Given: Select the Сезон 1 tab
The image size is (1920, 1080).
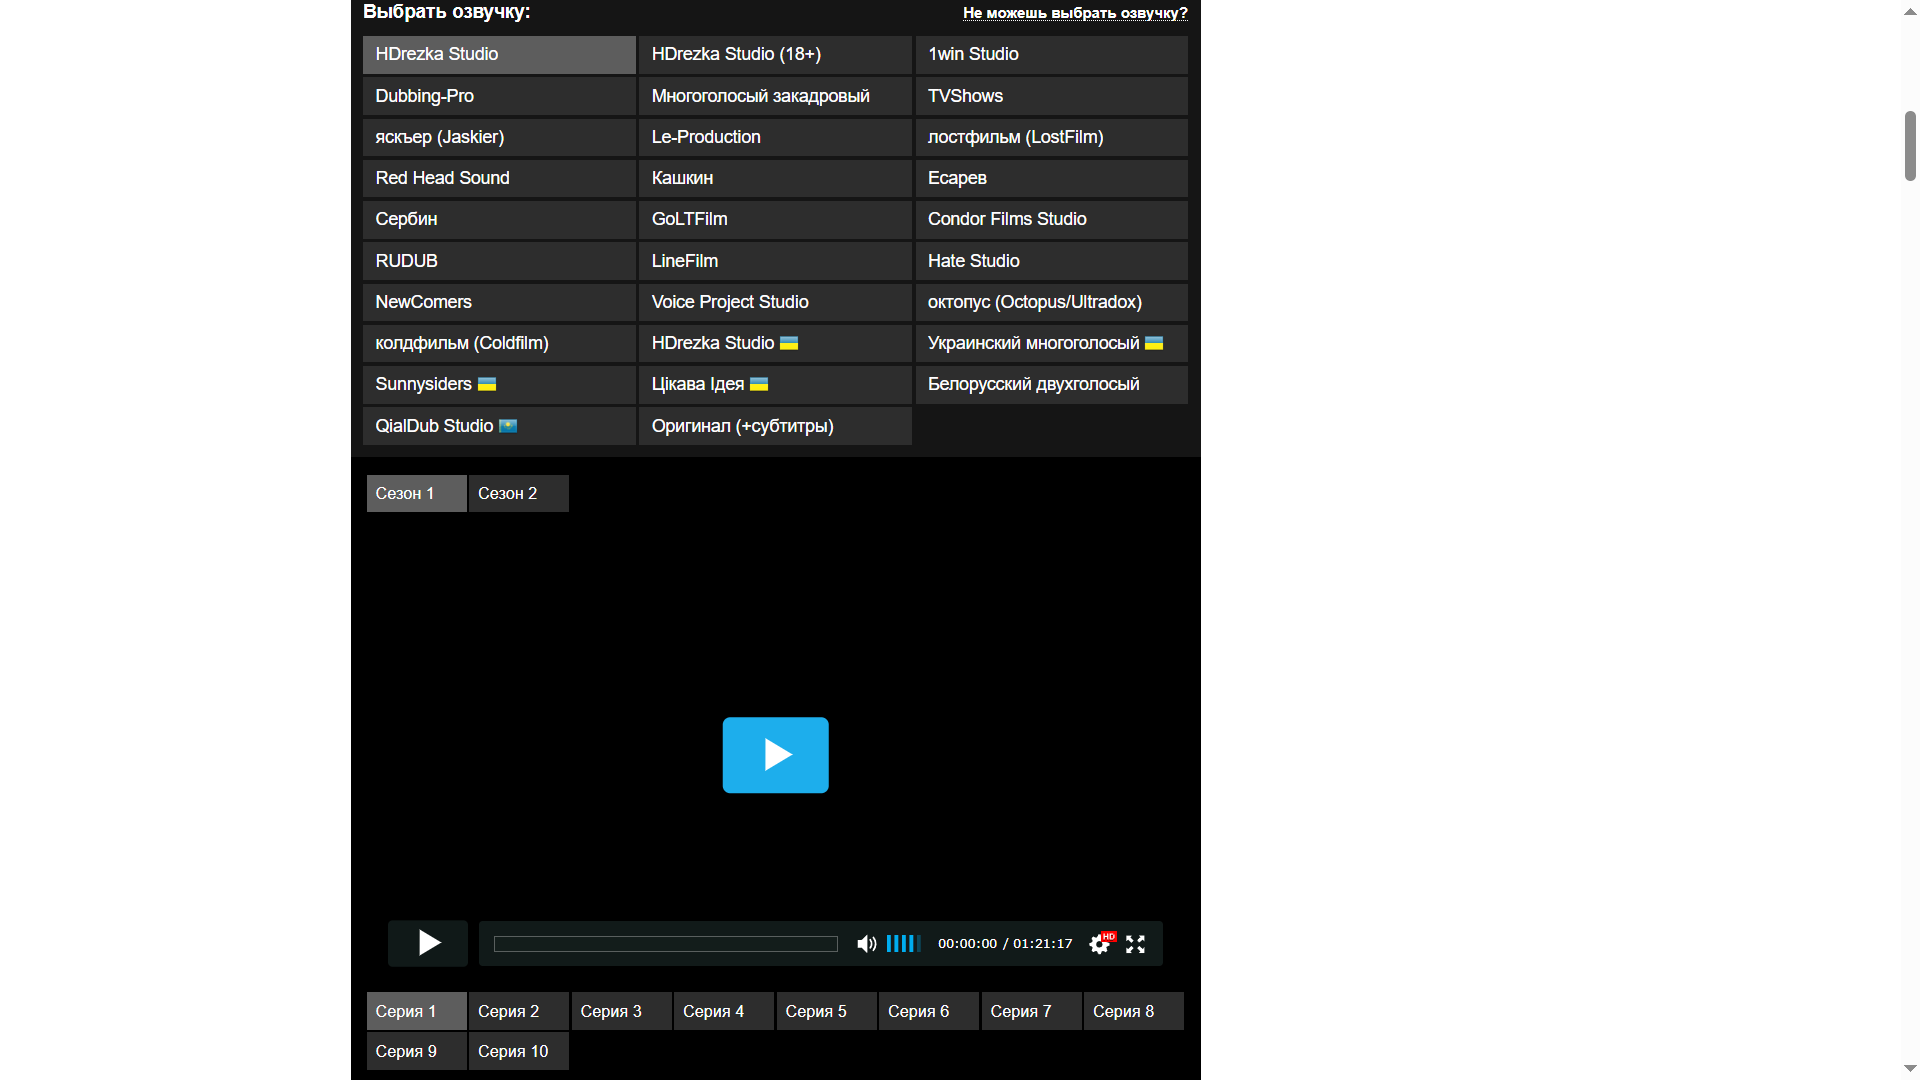Looking at the screenshot, I should 416,494.
